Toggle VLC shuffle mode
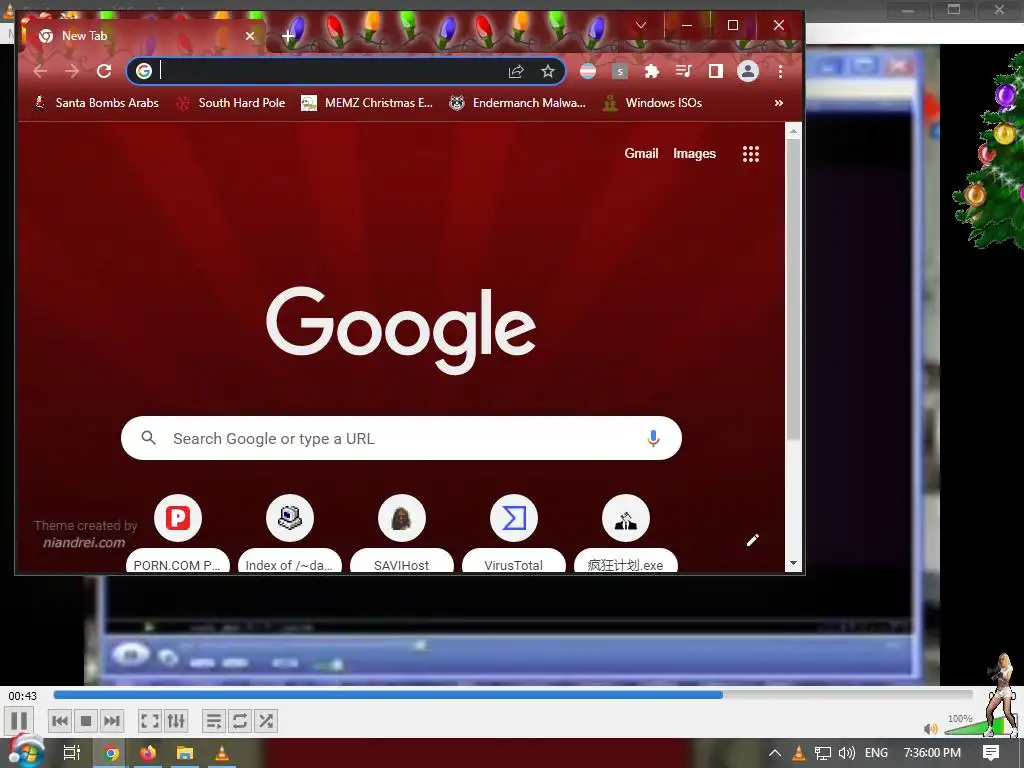 tap(266, 721)
